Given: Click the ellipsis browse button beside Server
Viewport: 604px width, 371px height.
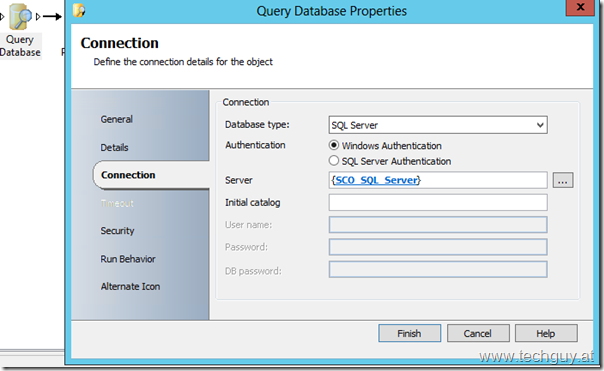Looking at the screenshot, I should tap(563, 180).
